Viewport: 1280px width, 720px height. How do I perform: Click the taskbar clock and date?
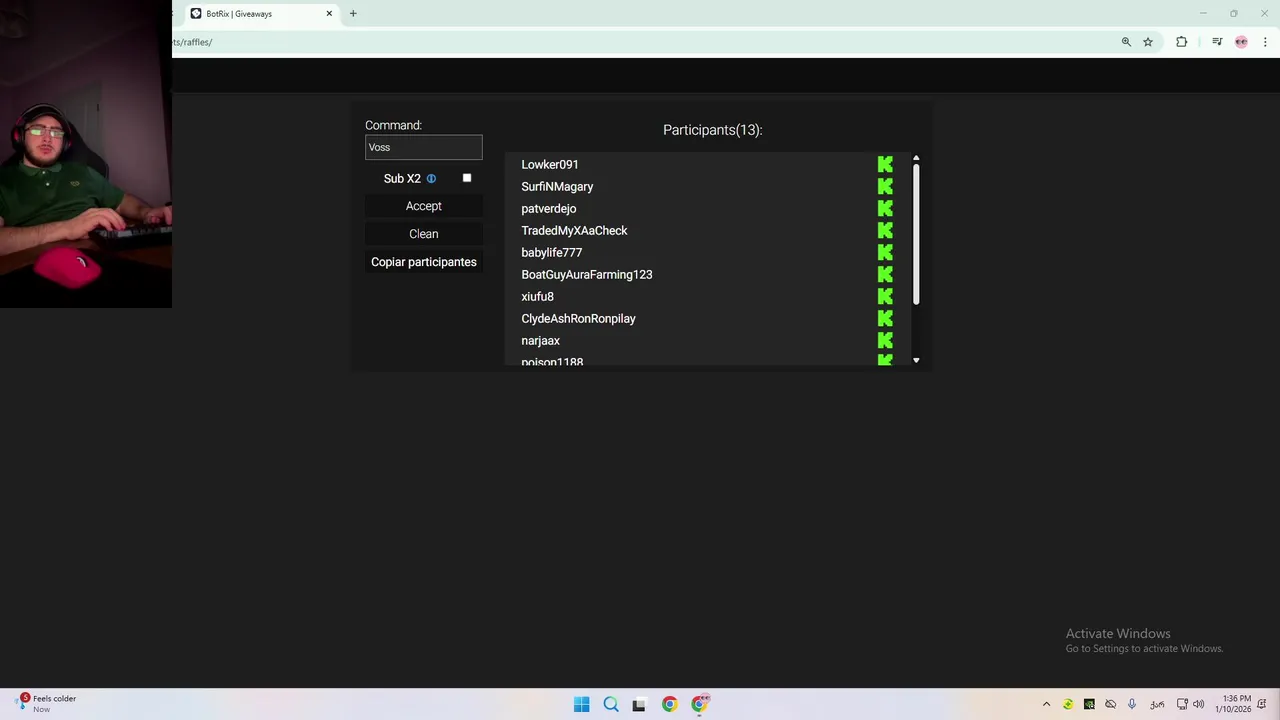[x=1235, y=704]
